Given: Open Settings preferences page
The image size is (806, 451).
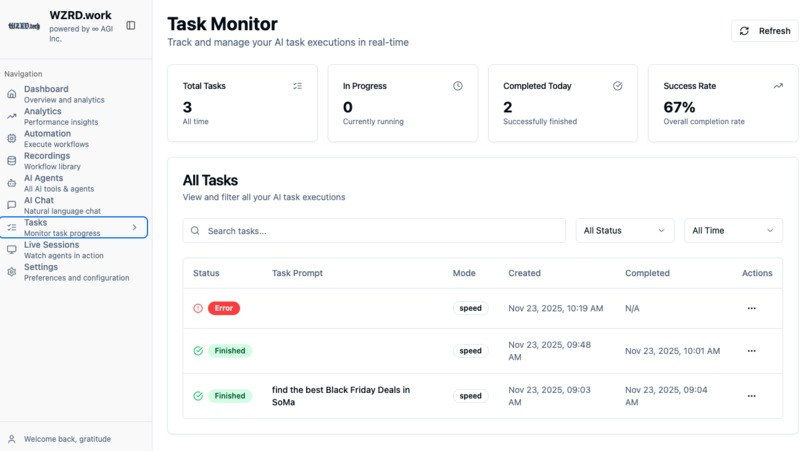Looking at the screenshot, I should click(x=74, y=272).
